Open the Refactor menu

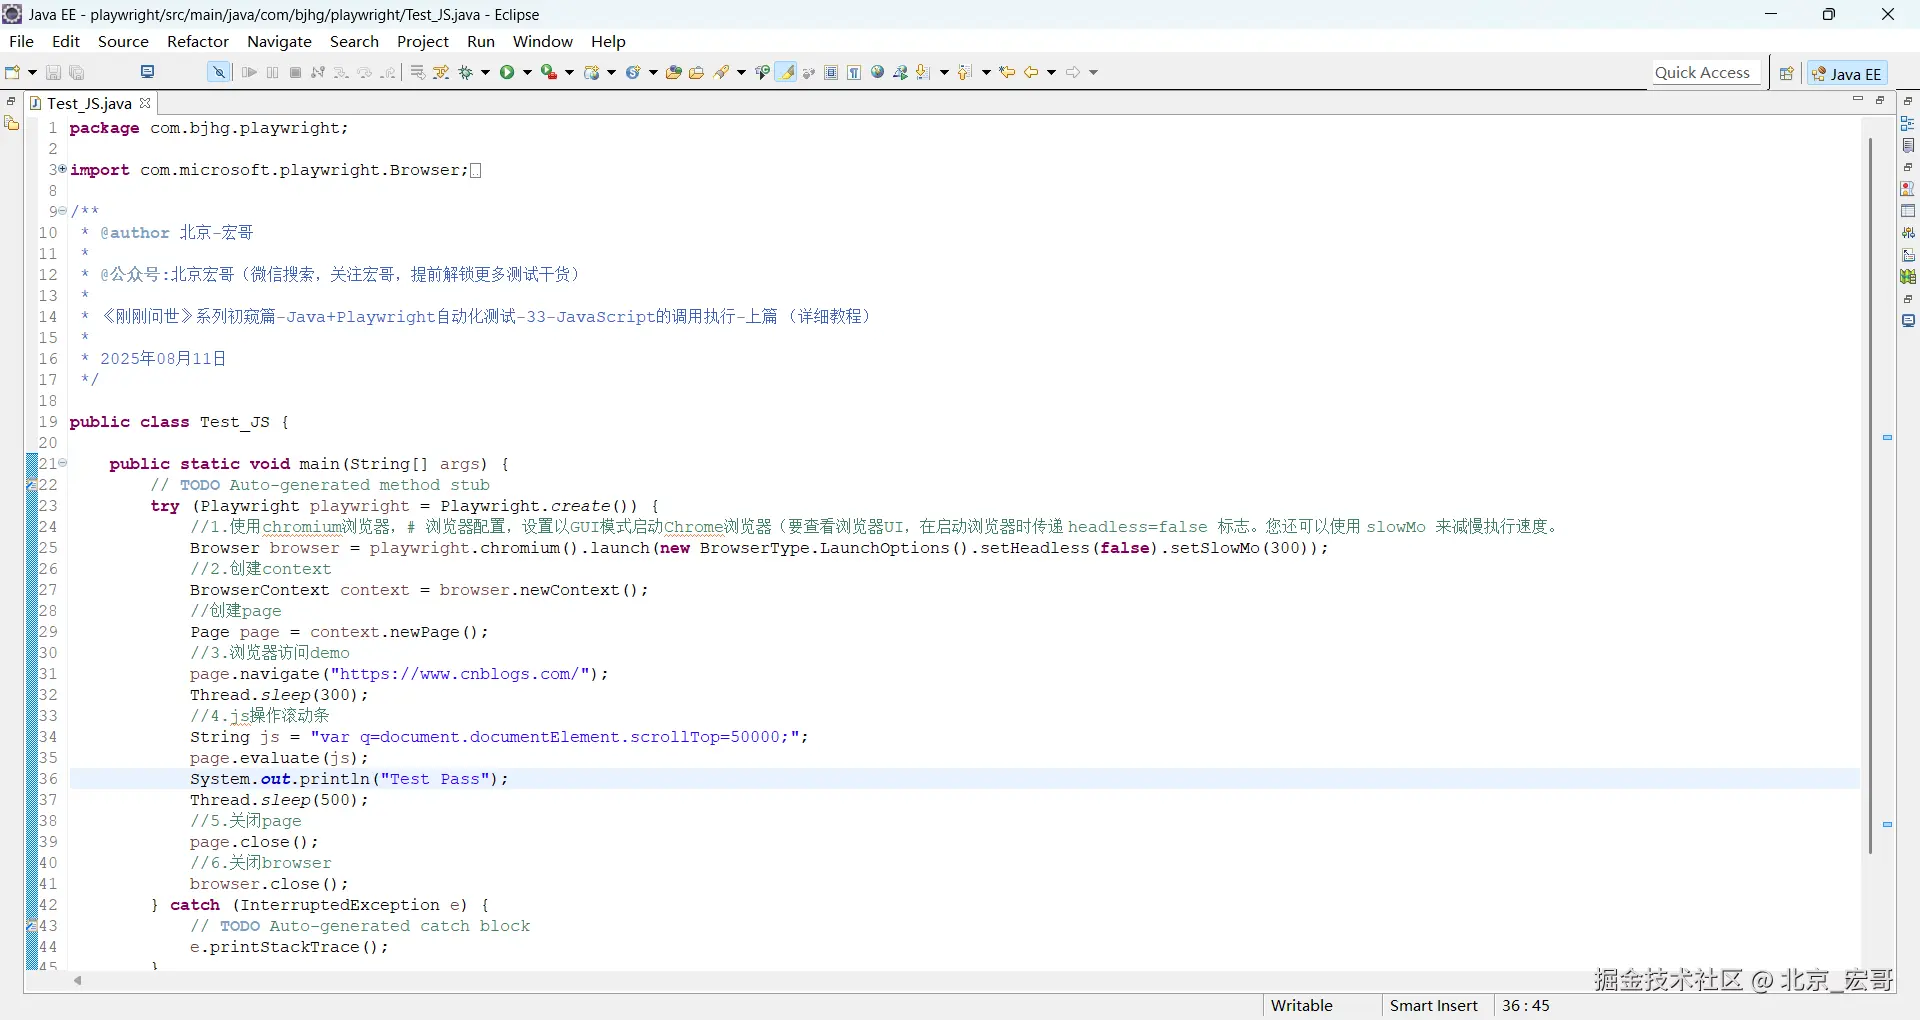point(198,41)
